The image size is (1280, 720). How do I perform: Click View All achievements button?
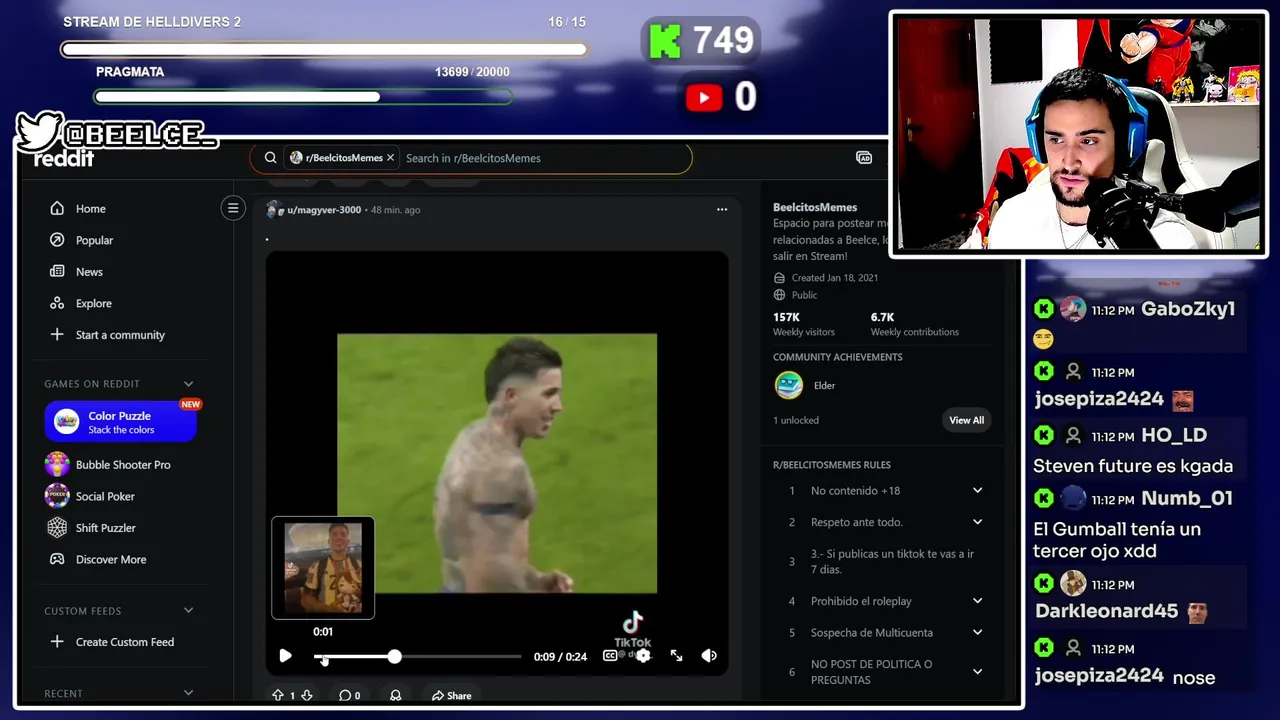[x=966, y=420]
